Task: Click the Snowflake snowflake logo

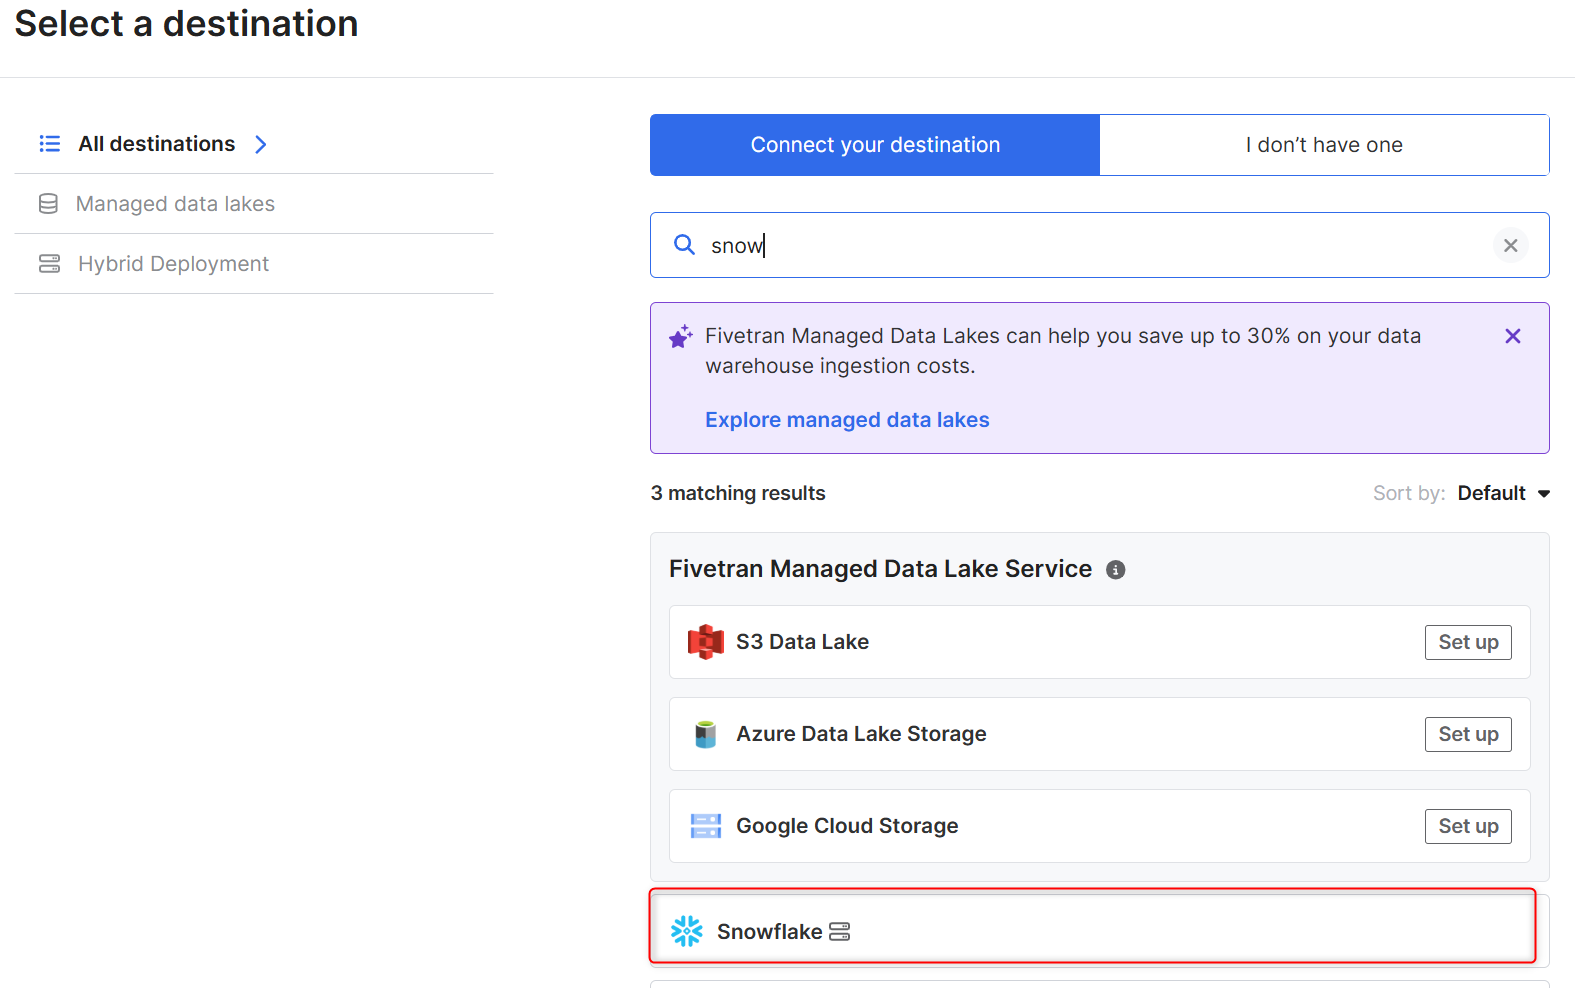Action: [x=687, y=931]
